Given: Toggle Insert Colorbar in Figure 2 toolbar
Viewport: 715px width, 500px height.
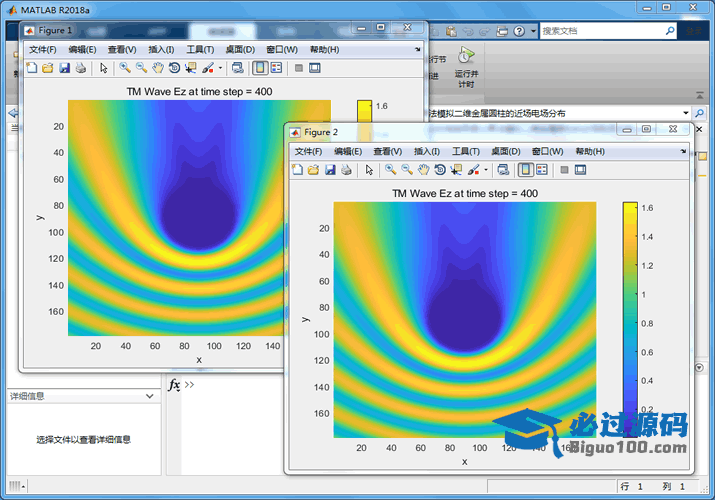Looking at the screenshot, I should (x=525, y=170).
